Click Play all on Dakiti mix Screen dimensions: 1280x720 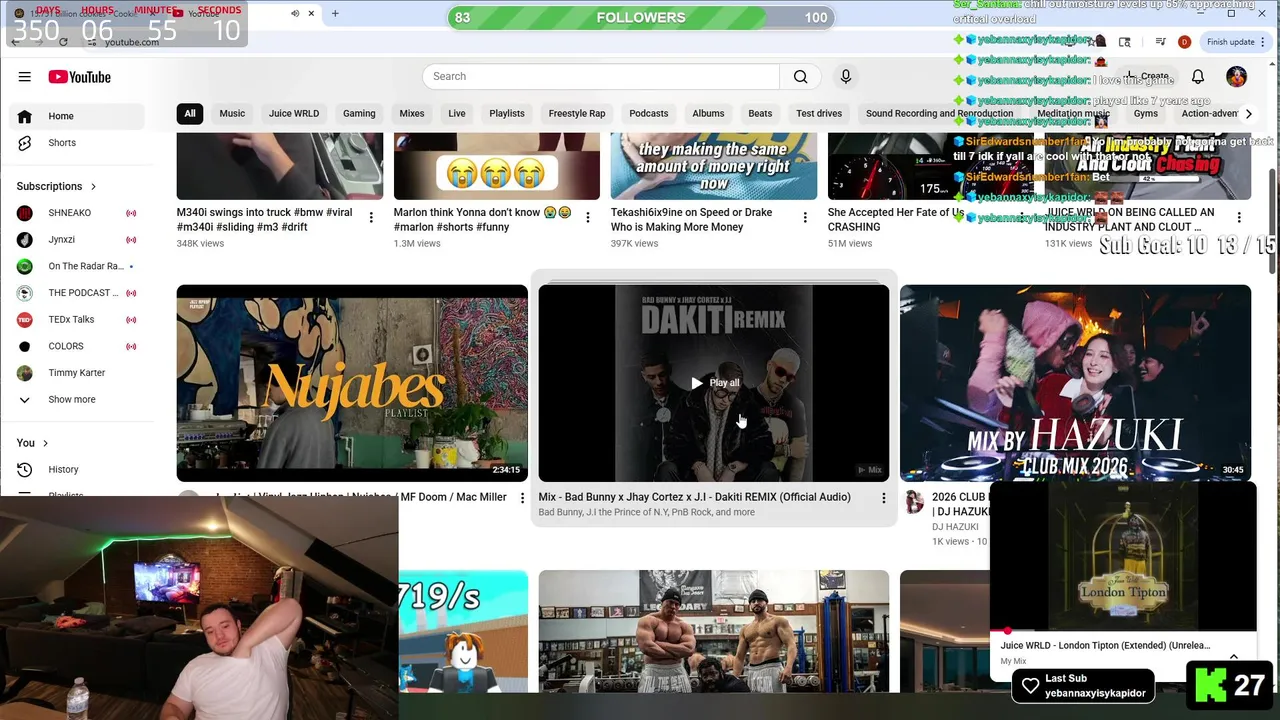(x=715, y=383)
